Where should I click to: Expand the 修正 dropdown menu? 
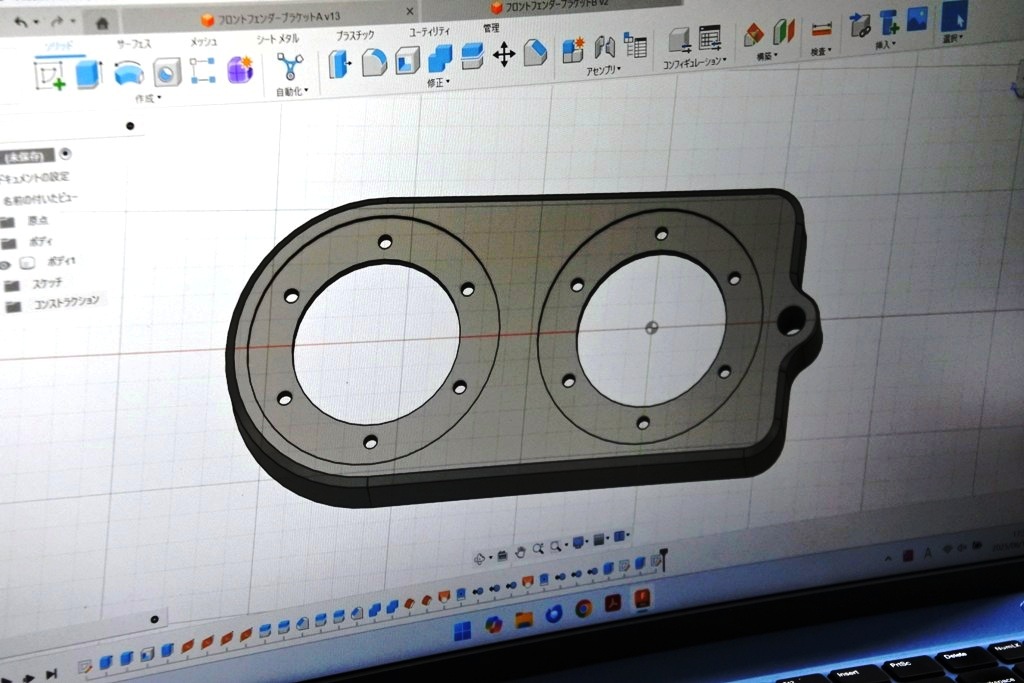point(438,82)
